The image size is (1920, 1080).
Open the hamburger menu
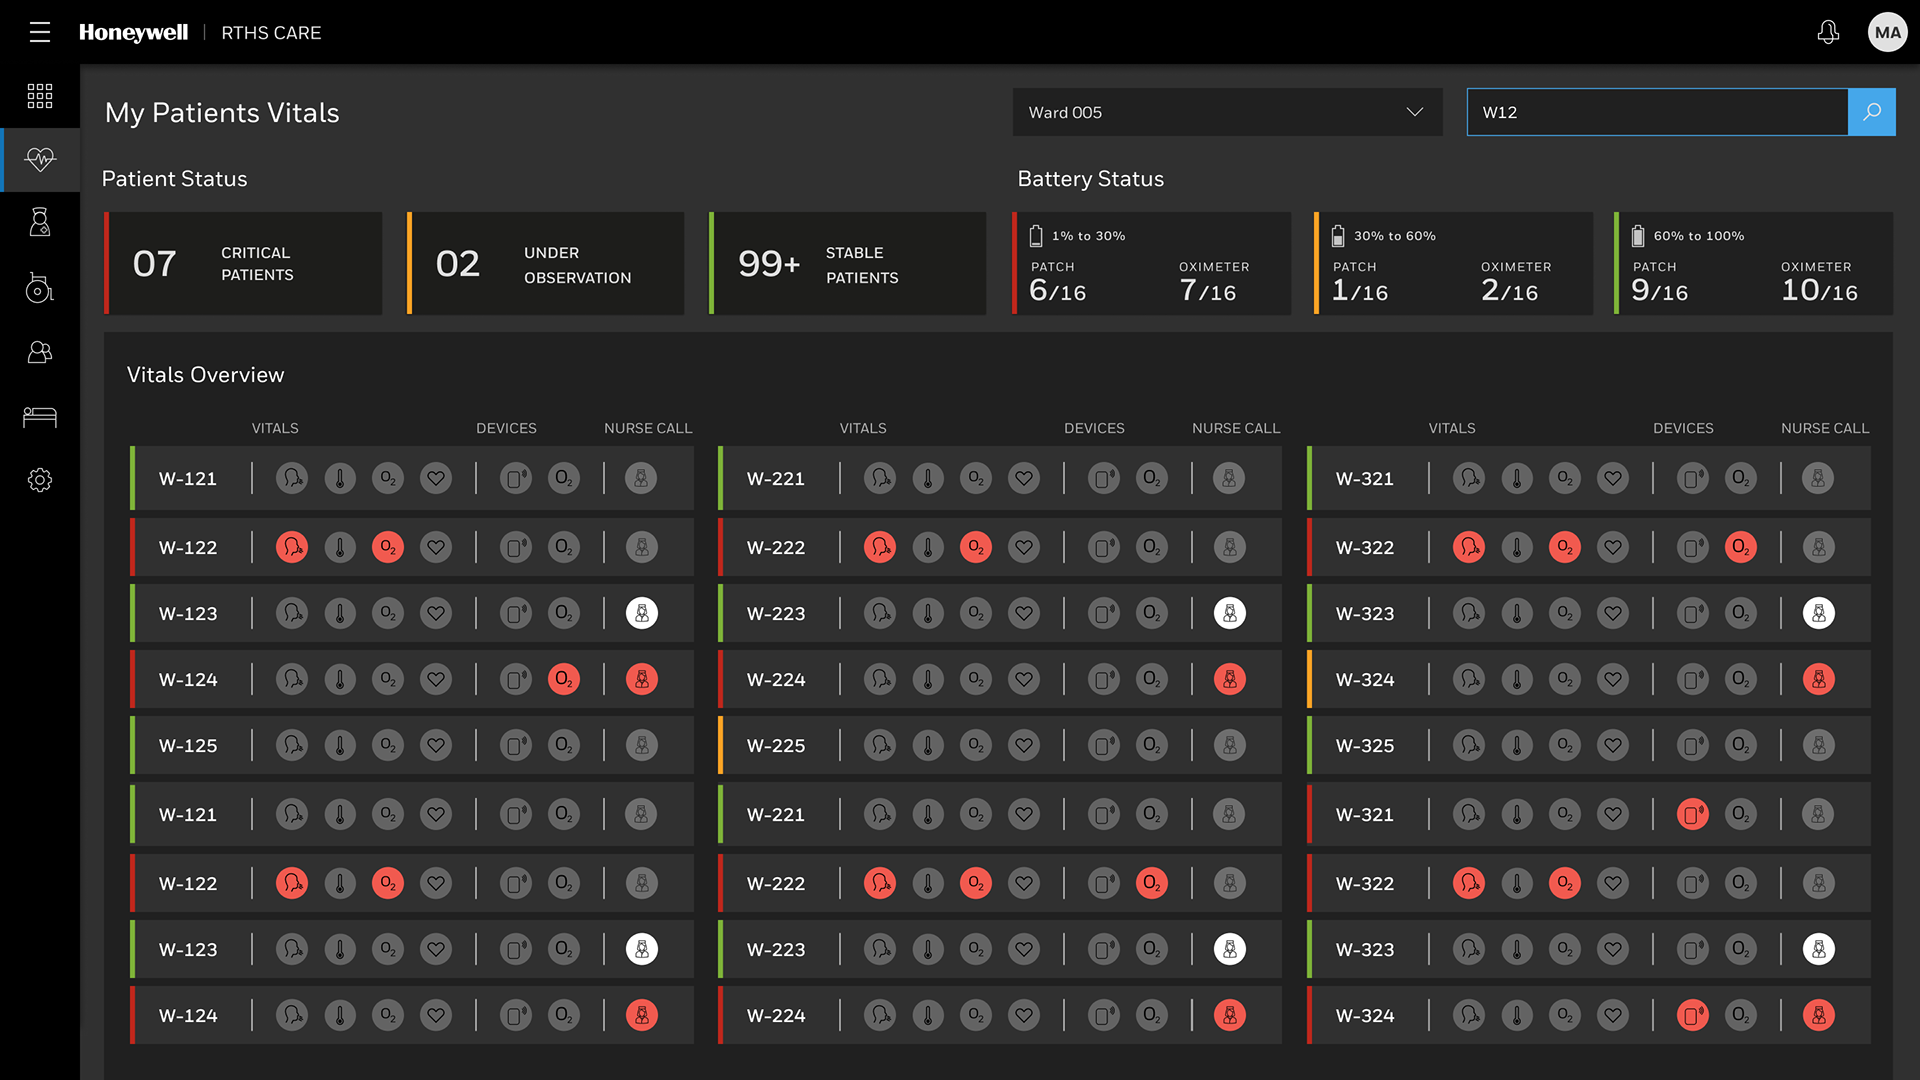click(40, 32)
